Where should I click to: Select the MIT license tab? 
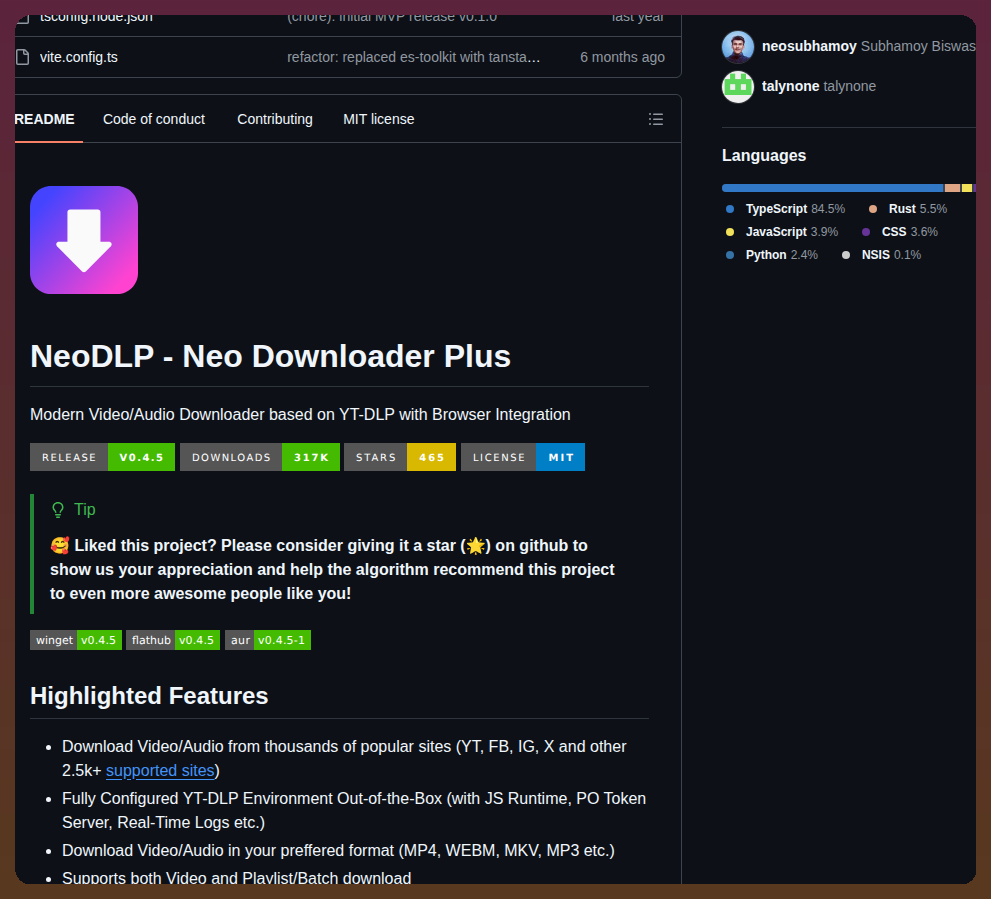[378, 119]
